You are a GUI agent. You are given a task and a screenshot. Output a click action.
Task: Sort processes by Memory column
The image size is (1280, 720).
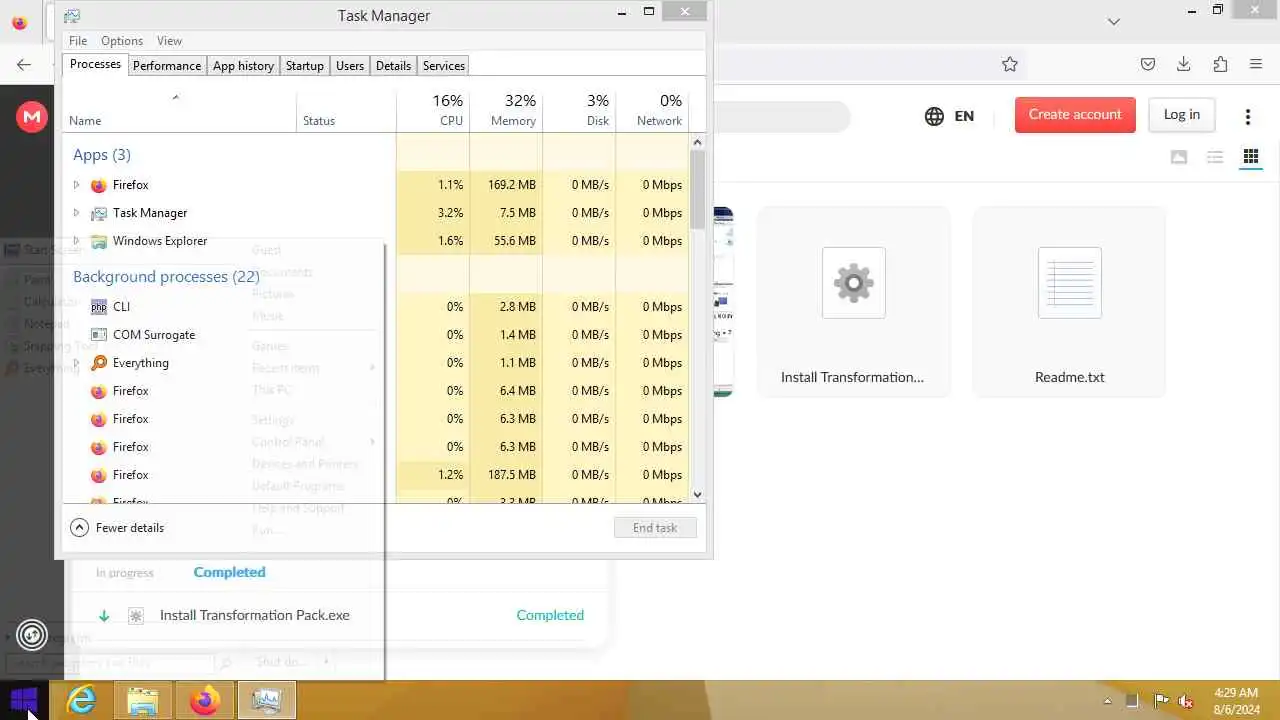click(506, 110)
